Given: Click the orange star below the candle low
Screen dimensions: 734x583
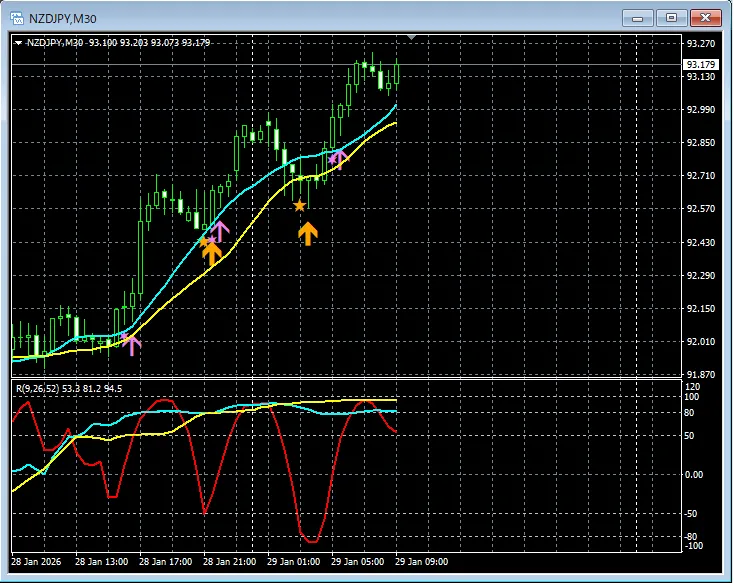Looking at the screenshot, I should point(299,205).
